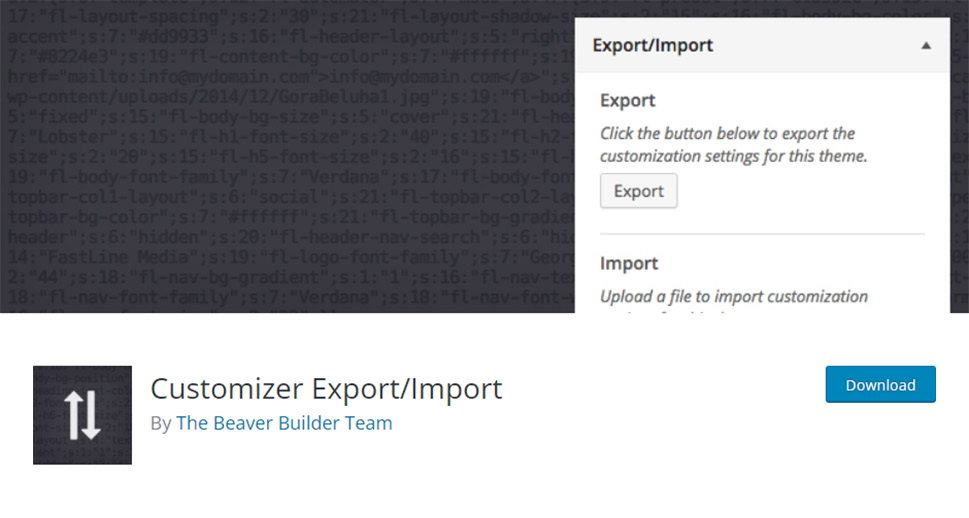
Task: Click the 'Upload a file to import' text
Action: (687, 297)
